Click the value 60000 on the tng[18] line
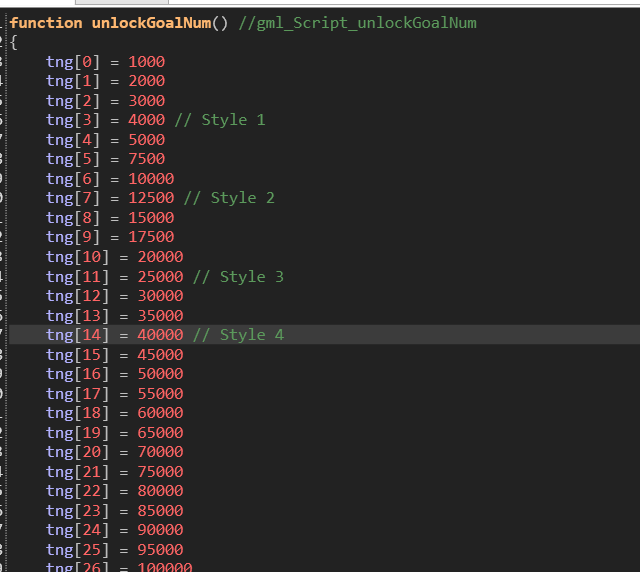 coord(160,413)
